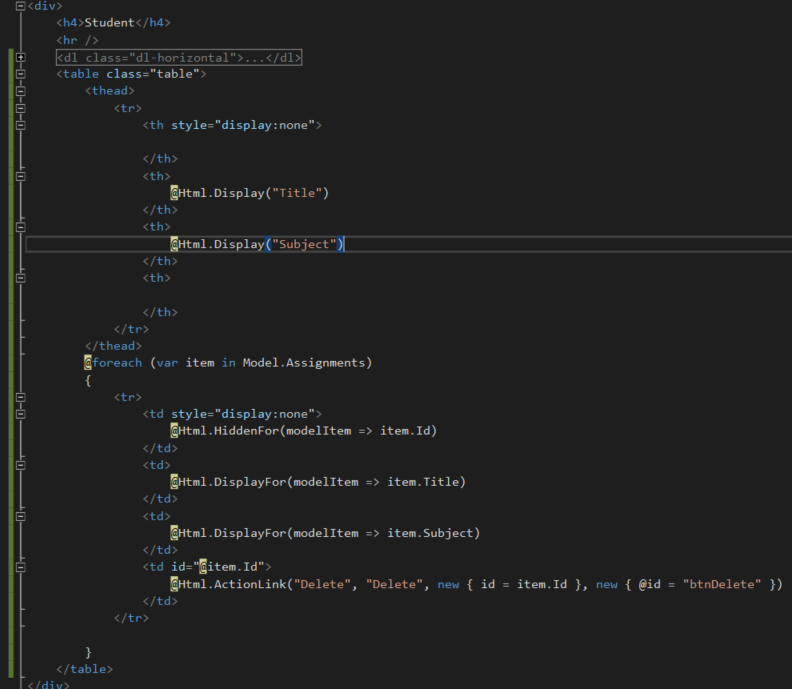Collapse the th block containing Display("Title")
Screen dimensions: 792x689
pos(20,176)
